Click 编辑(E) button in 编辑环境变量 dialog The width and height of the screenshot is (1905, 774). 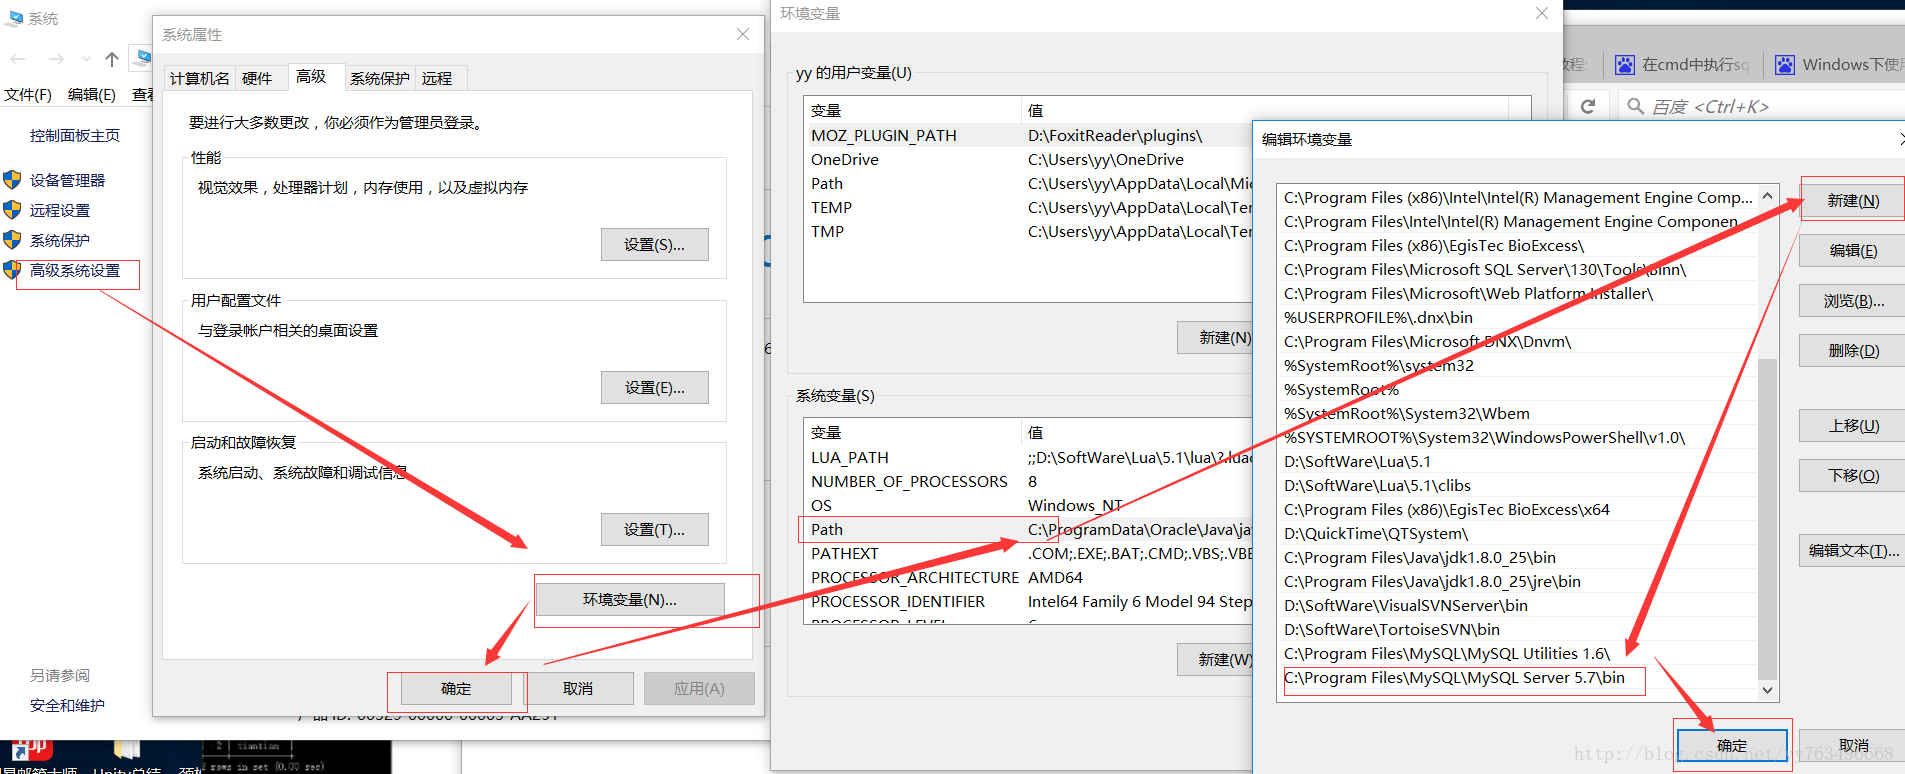tap(1853, 251)
